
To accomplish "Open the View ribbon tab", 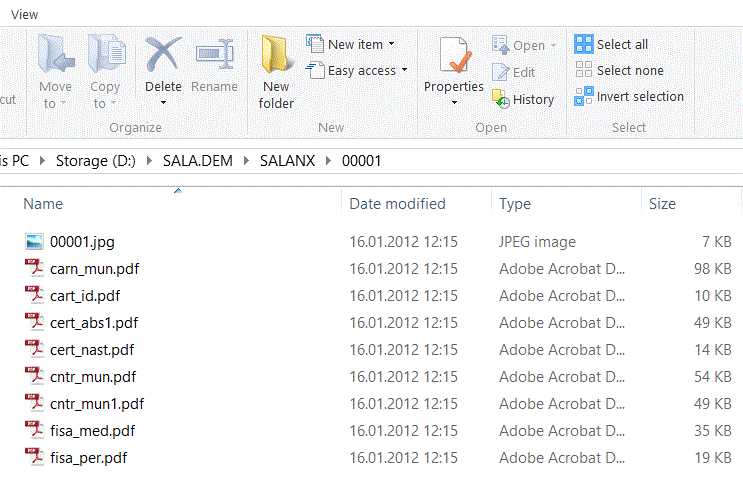I will (x=25, y=15).
